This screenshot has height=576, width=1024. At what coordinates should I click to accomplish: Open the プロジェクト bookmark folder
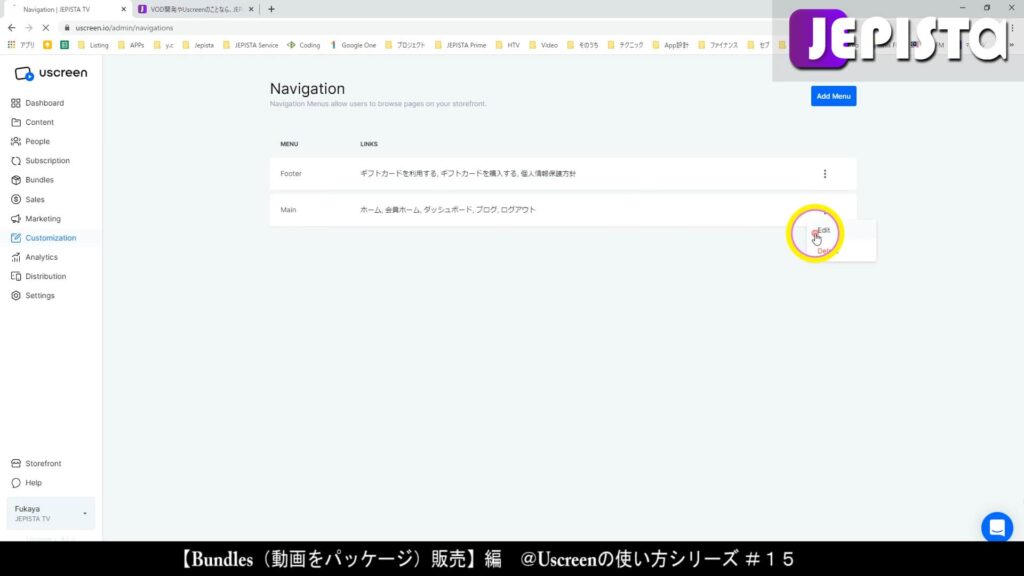pos(405,45)
